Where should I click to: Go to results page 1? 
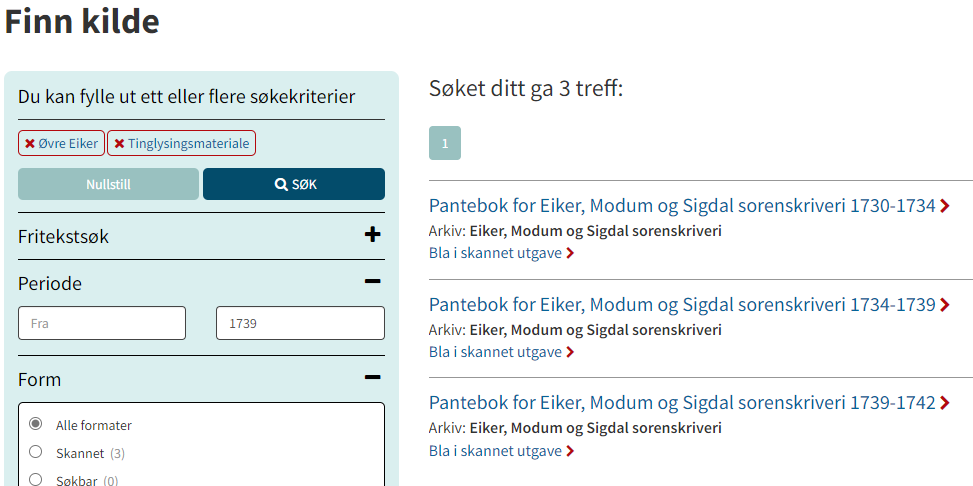click(445, 143)
